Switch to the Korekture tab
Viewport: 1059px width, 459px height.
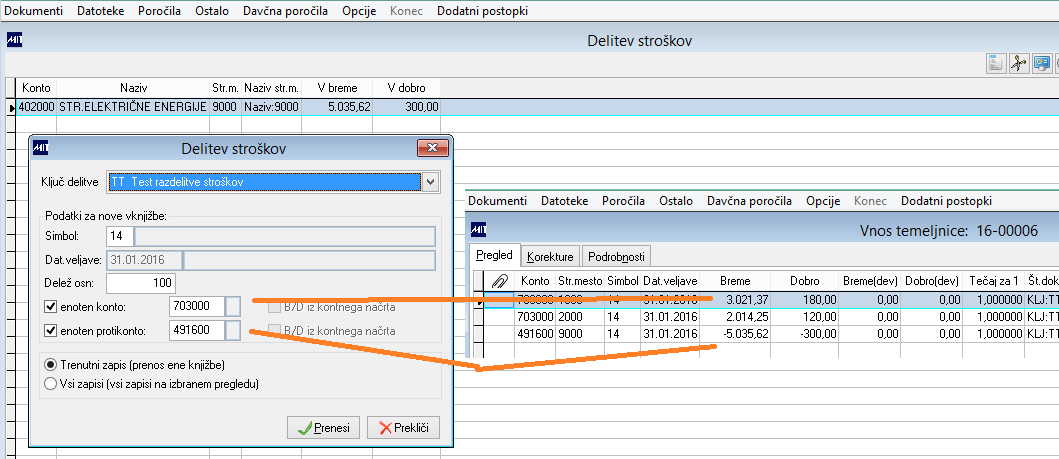550,256
